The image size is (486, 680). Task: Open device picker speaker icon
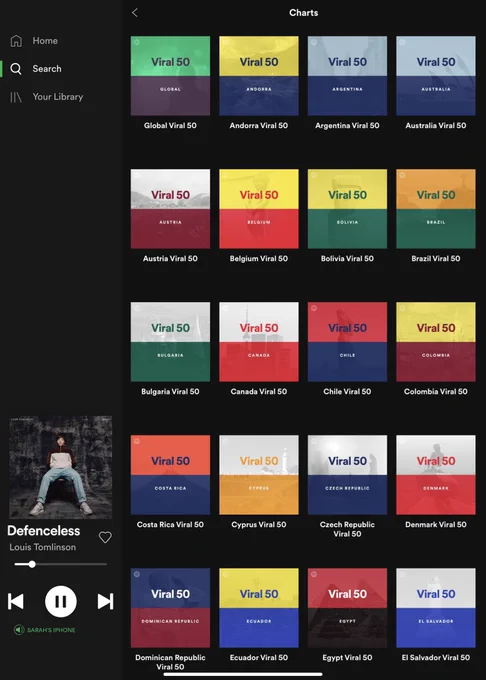(x=19, y=630)
